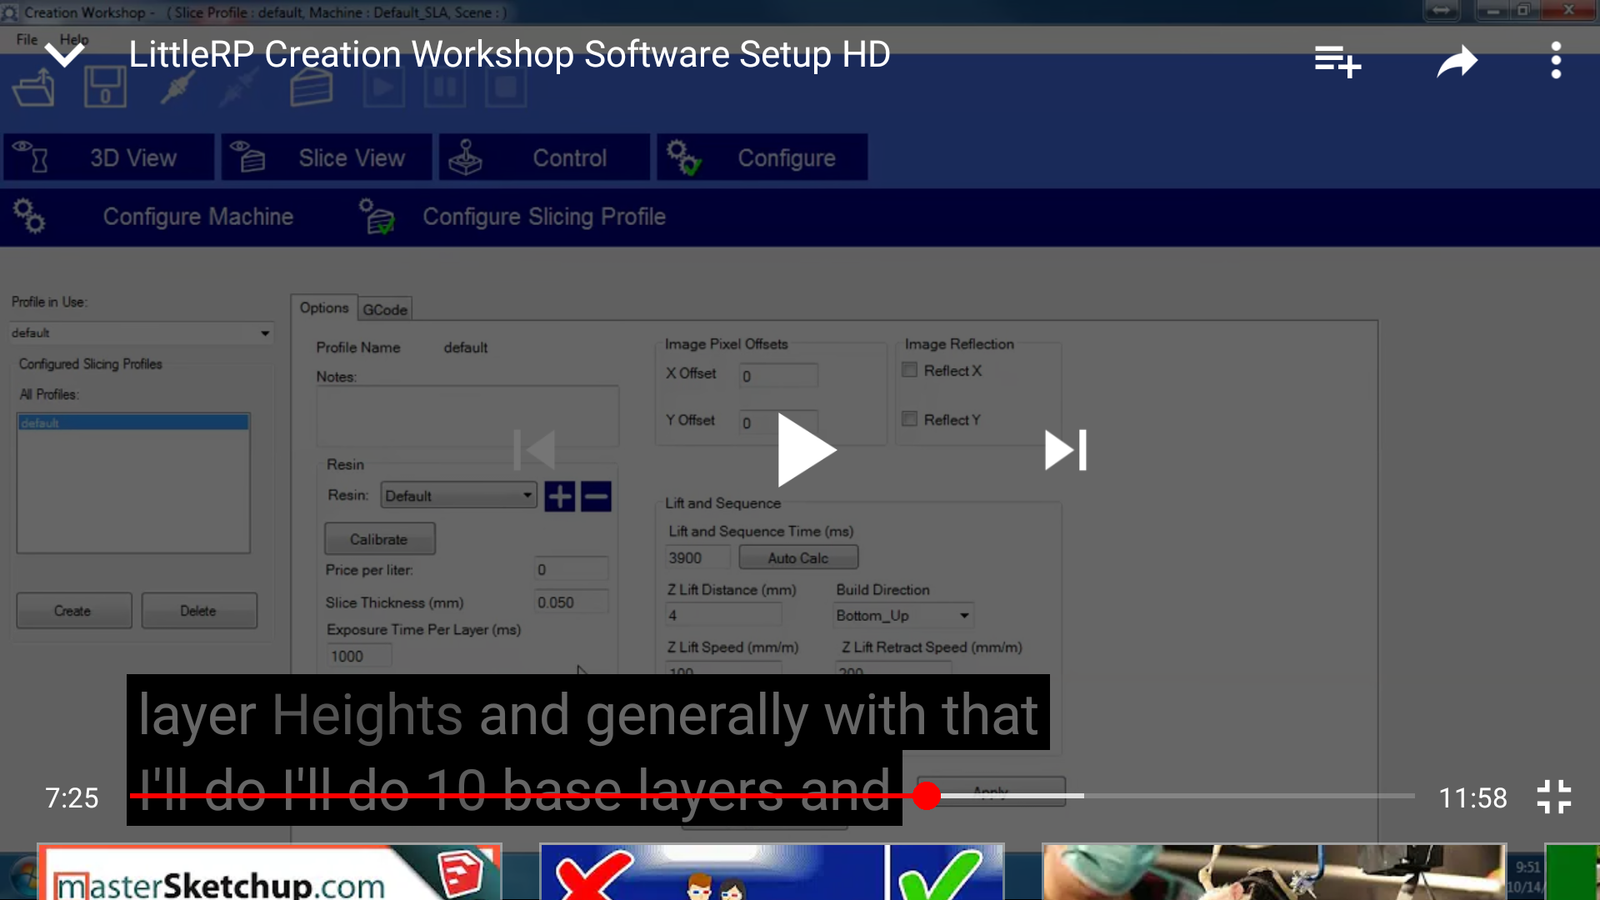Click the 3D View tab icon
The width and height of the screenshot is (1600, 900).
click(x=32, y=157)
